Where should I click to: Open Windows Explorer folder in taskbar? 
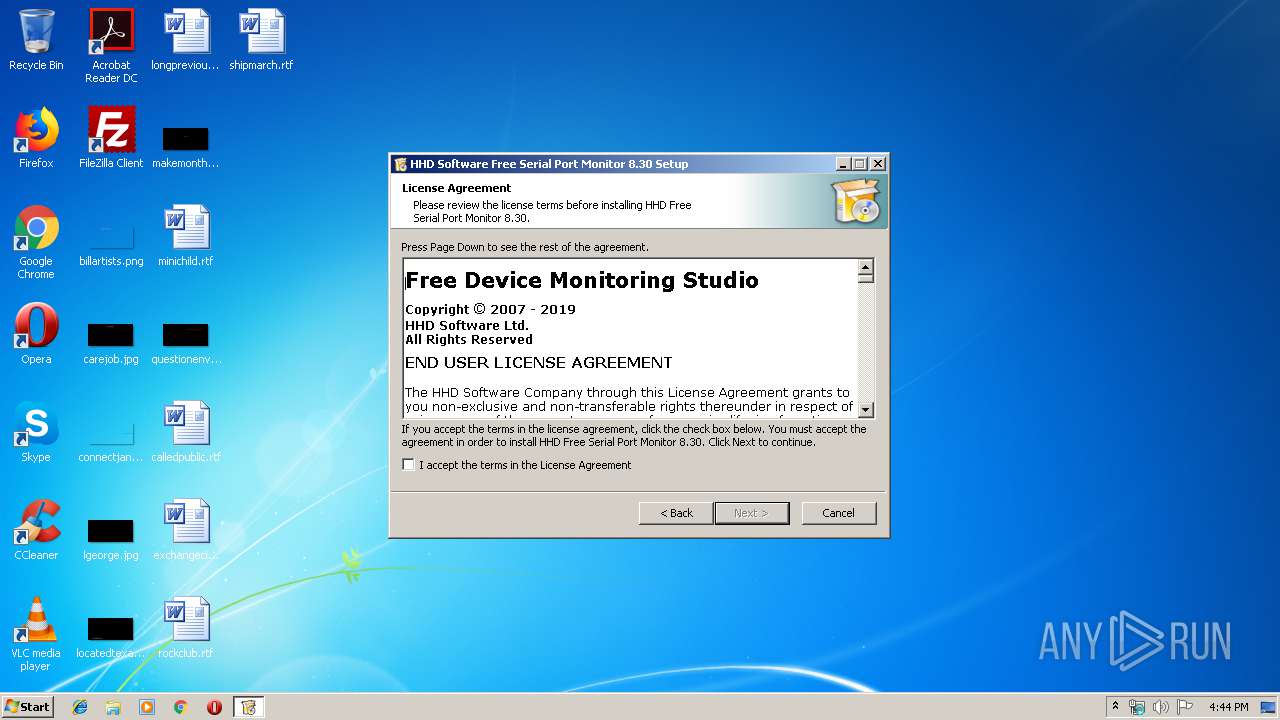tap(113, 707)
